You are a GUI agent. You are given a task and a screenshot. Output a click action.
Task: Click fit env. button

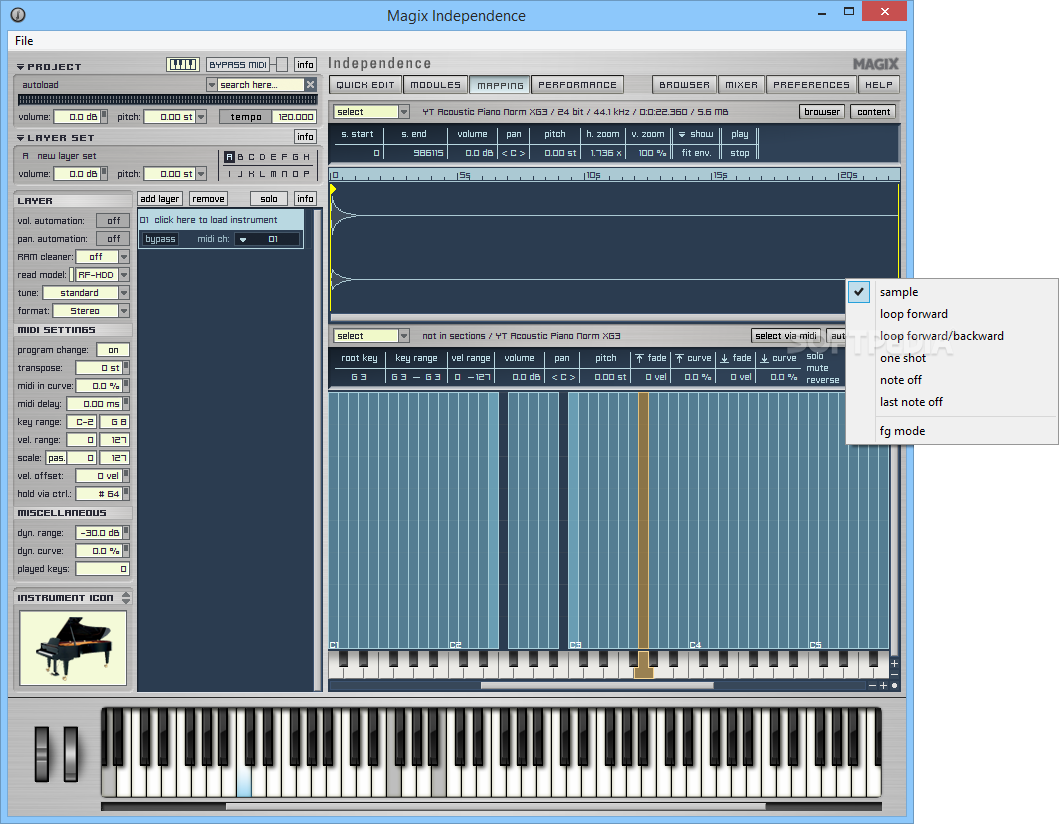point(696,153)
